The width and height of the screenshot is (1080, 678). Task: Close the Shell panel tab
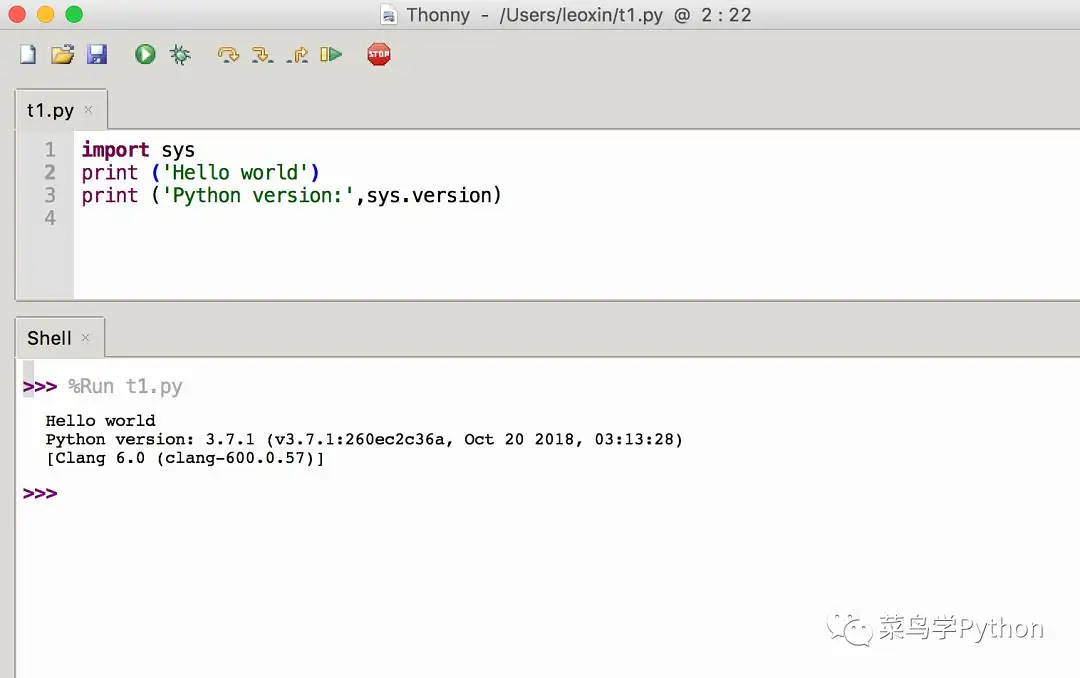point(85,338)
